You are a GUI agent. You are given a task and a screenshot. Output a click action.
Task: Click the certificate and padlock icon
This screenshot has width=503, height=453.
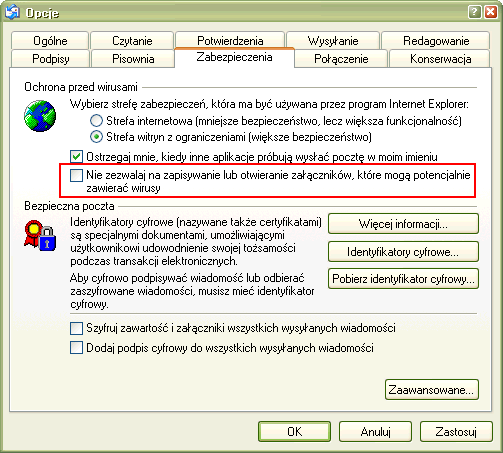40,236
